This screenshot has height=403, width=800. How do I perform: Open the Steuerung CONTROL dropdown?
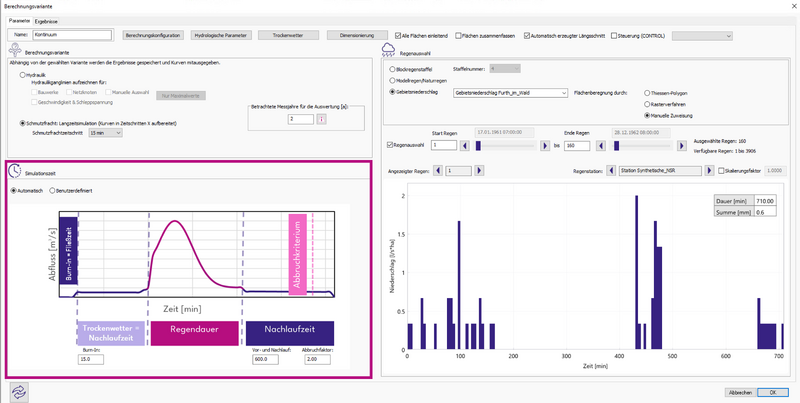click(702, 36)
